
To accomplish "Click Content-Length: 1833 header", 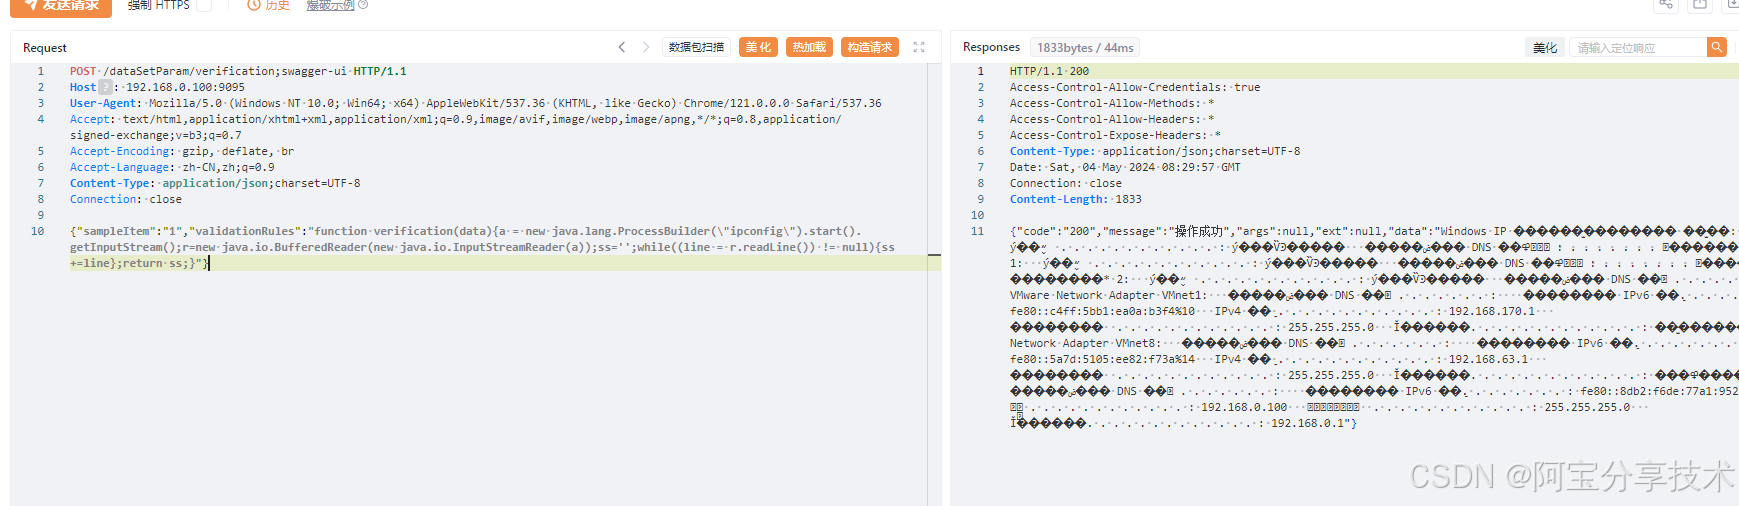I will (x=1075, y=199).
